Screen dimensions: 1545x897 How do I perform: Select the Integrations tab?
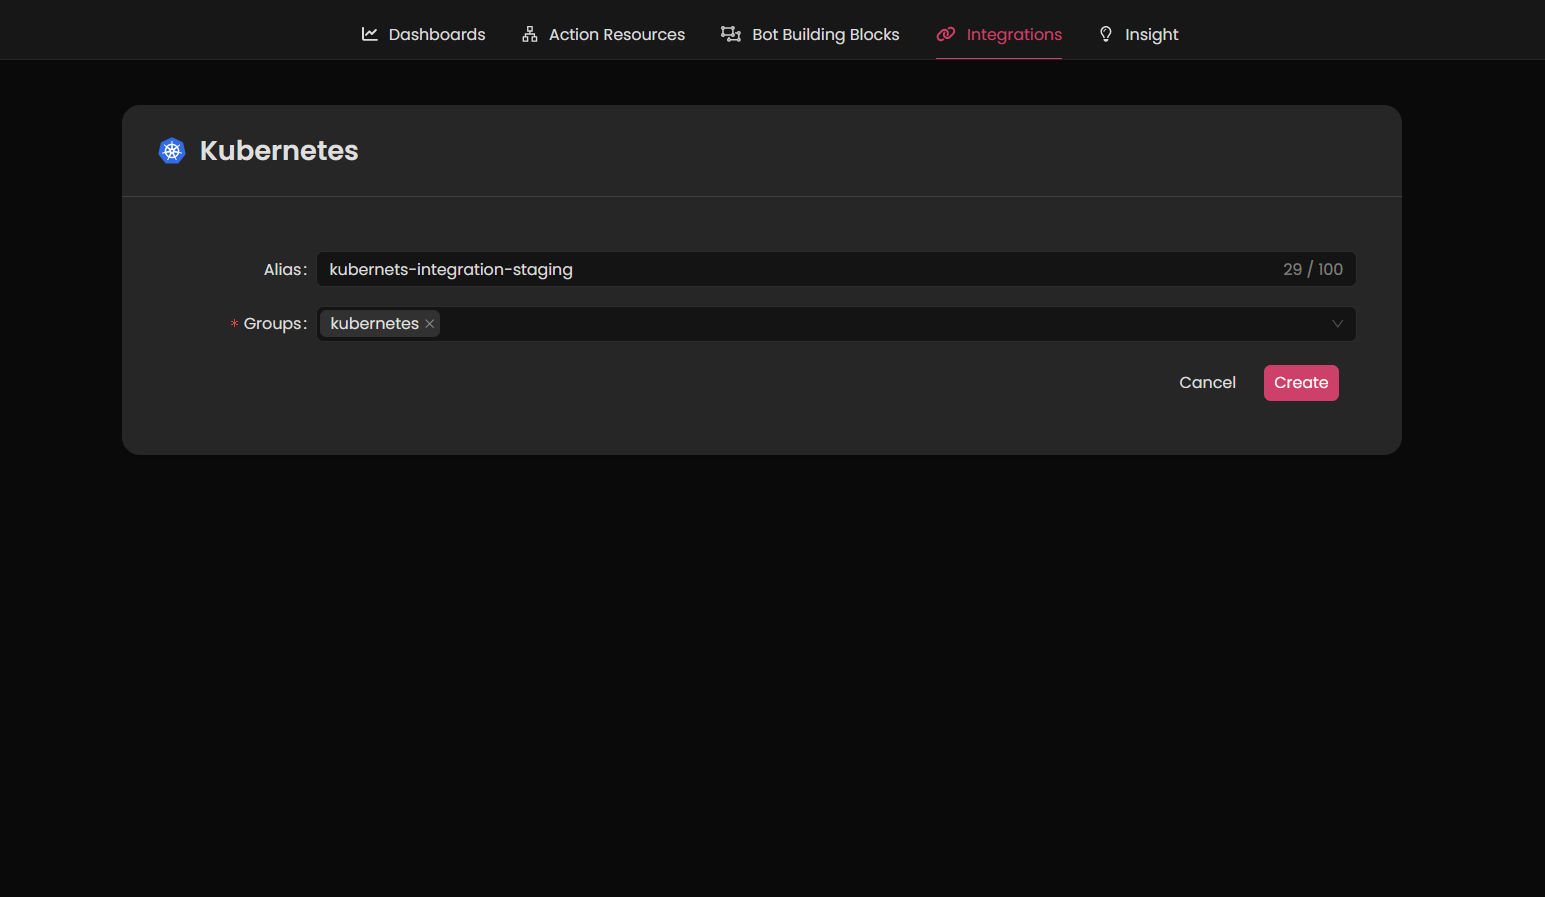999,34
